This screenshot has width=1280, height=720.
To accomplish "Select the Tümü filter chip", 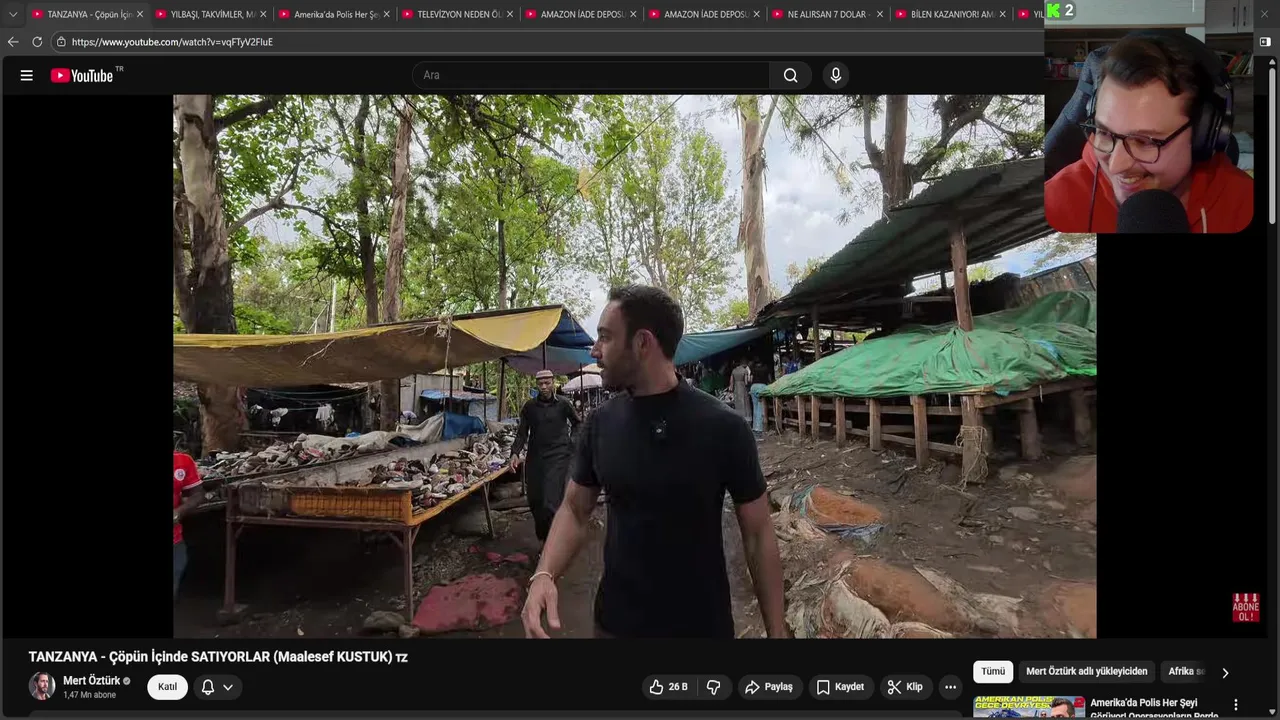I will 993,672.
